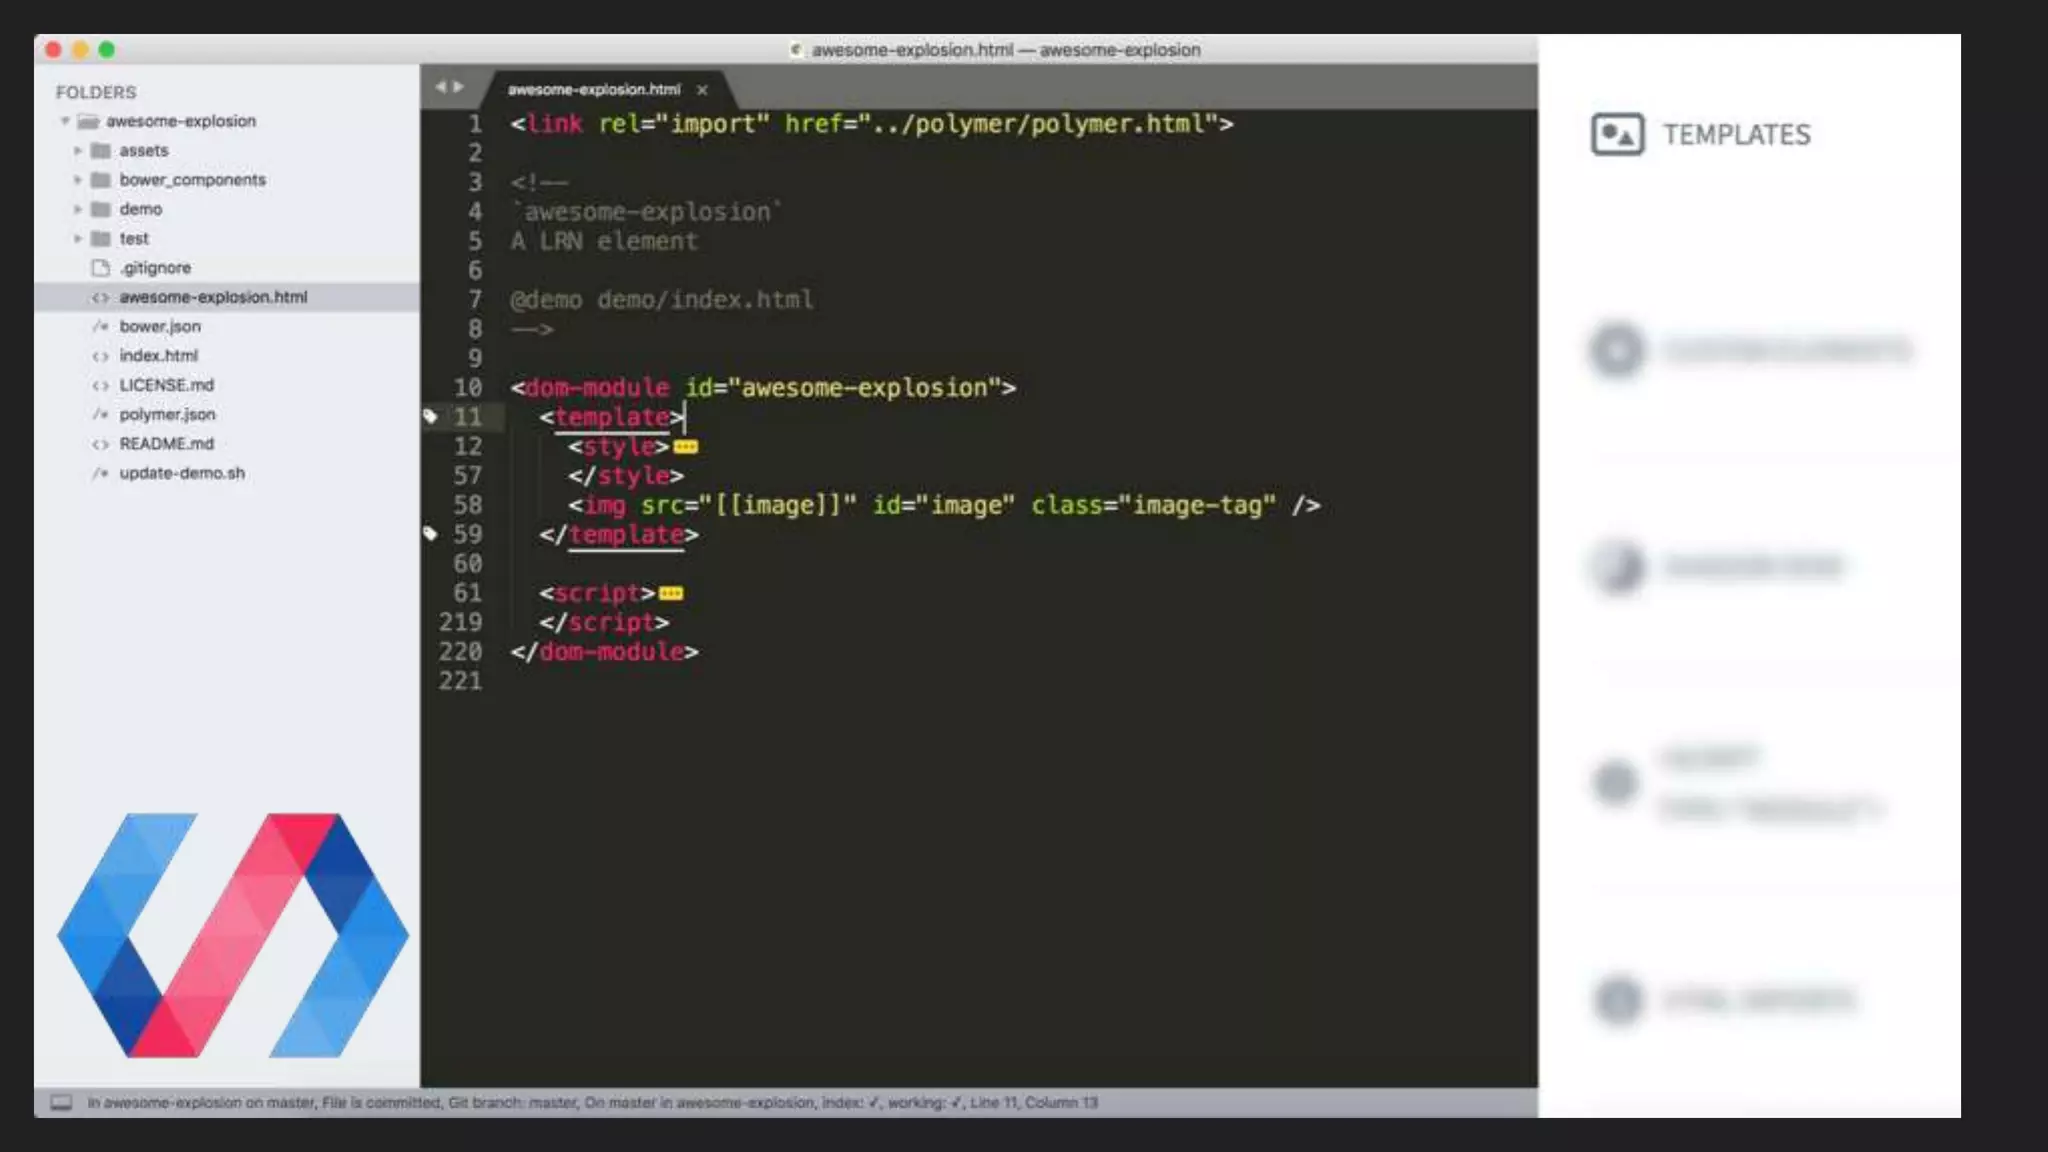Click the Templates image icon
The height and width of the screenshot is (1152, 2048).
[1616, 134]
